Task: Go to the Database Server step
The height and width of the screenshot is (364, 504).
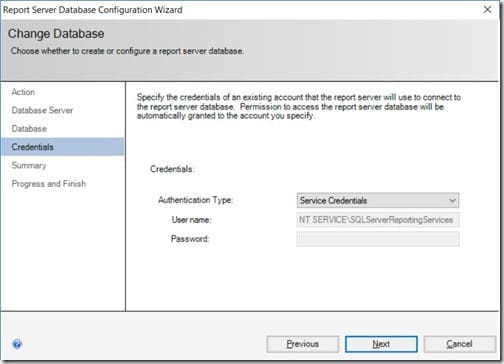Action: [42, 110]
